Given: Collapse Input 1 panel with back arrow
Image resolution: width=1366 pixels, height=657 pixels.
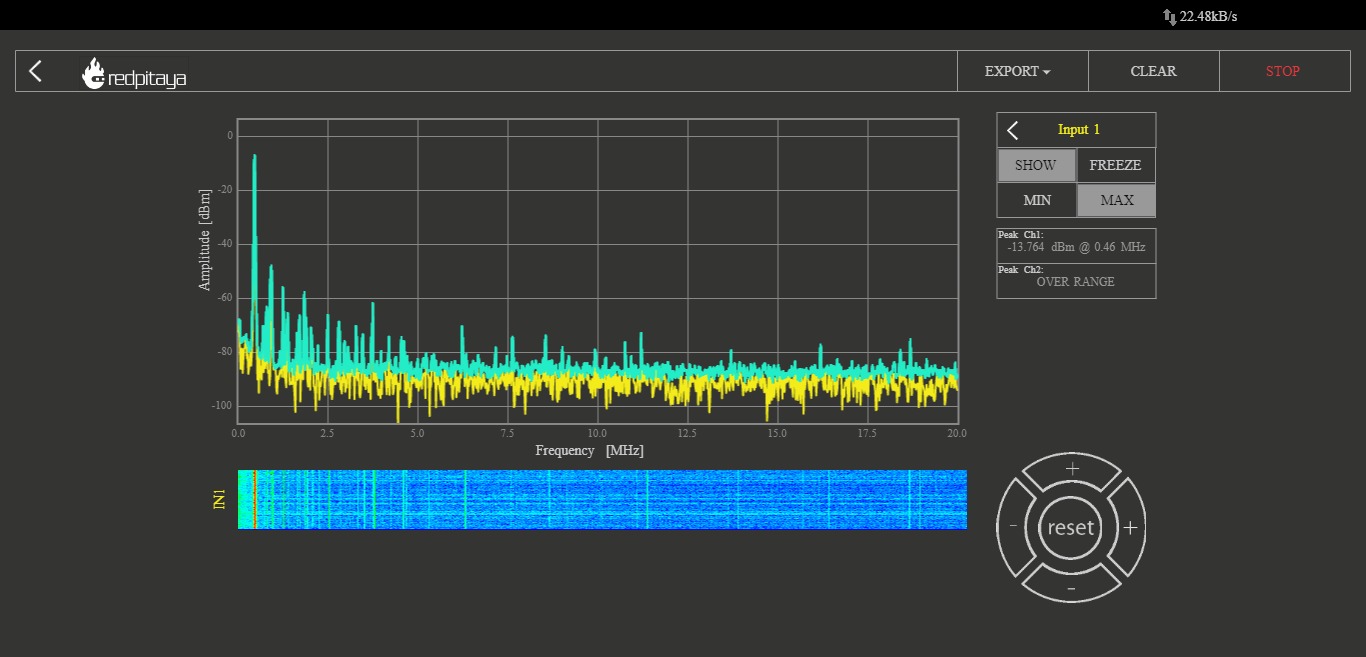Looking at the screenshot, I should pyautogui.click(x=1013, y=130).
